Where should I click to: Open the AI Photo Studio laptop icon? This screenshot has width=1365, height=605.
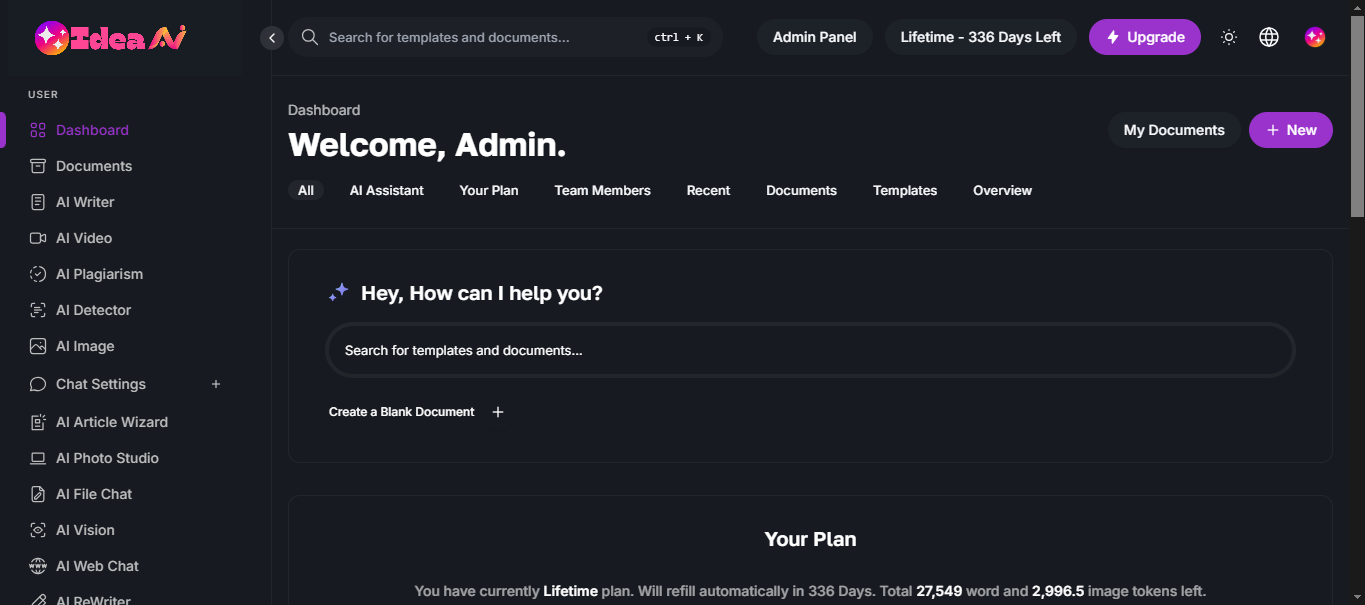tap(38, 458)
